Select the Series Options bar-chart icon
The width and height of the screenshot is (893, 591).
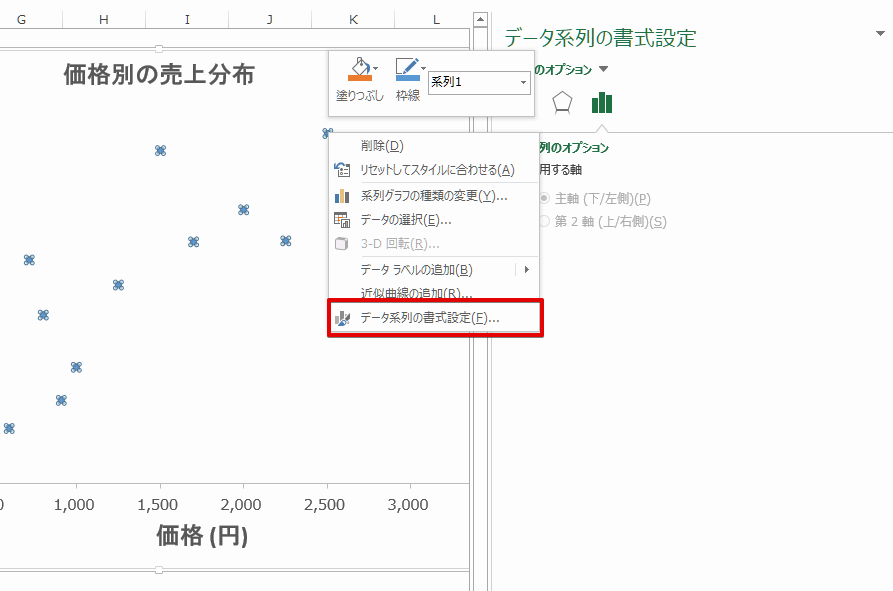pos(600,102)
